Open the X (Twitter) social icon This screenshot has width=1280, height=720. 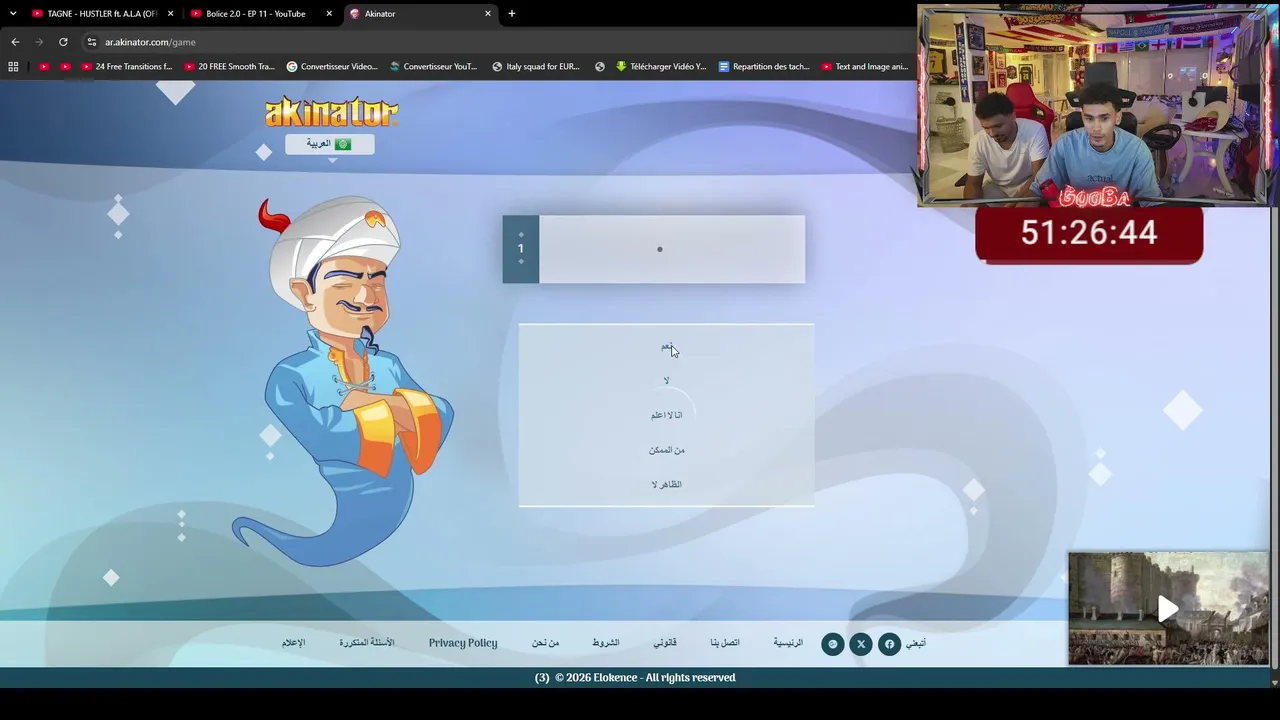(861, 644)
